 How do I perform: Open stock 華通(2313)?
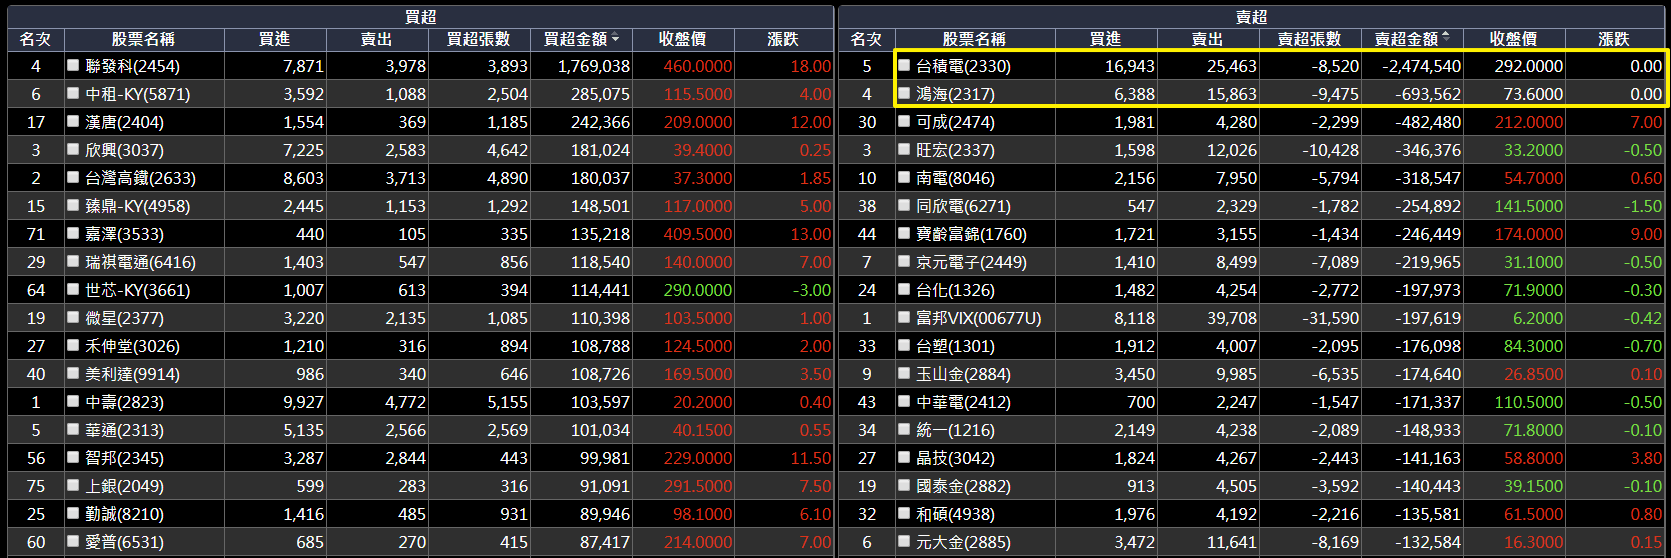[124, 430]
